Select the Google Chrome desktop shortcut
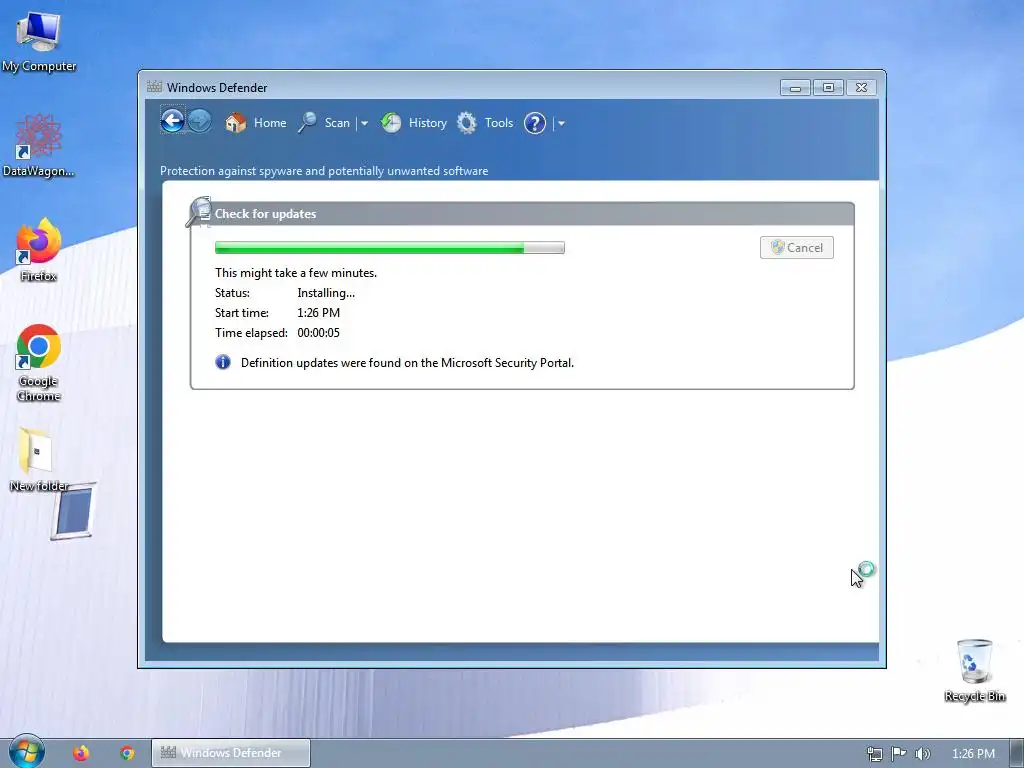Screen dimensions: 1024x768 pos(39,363)
